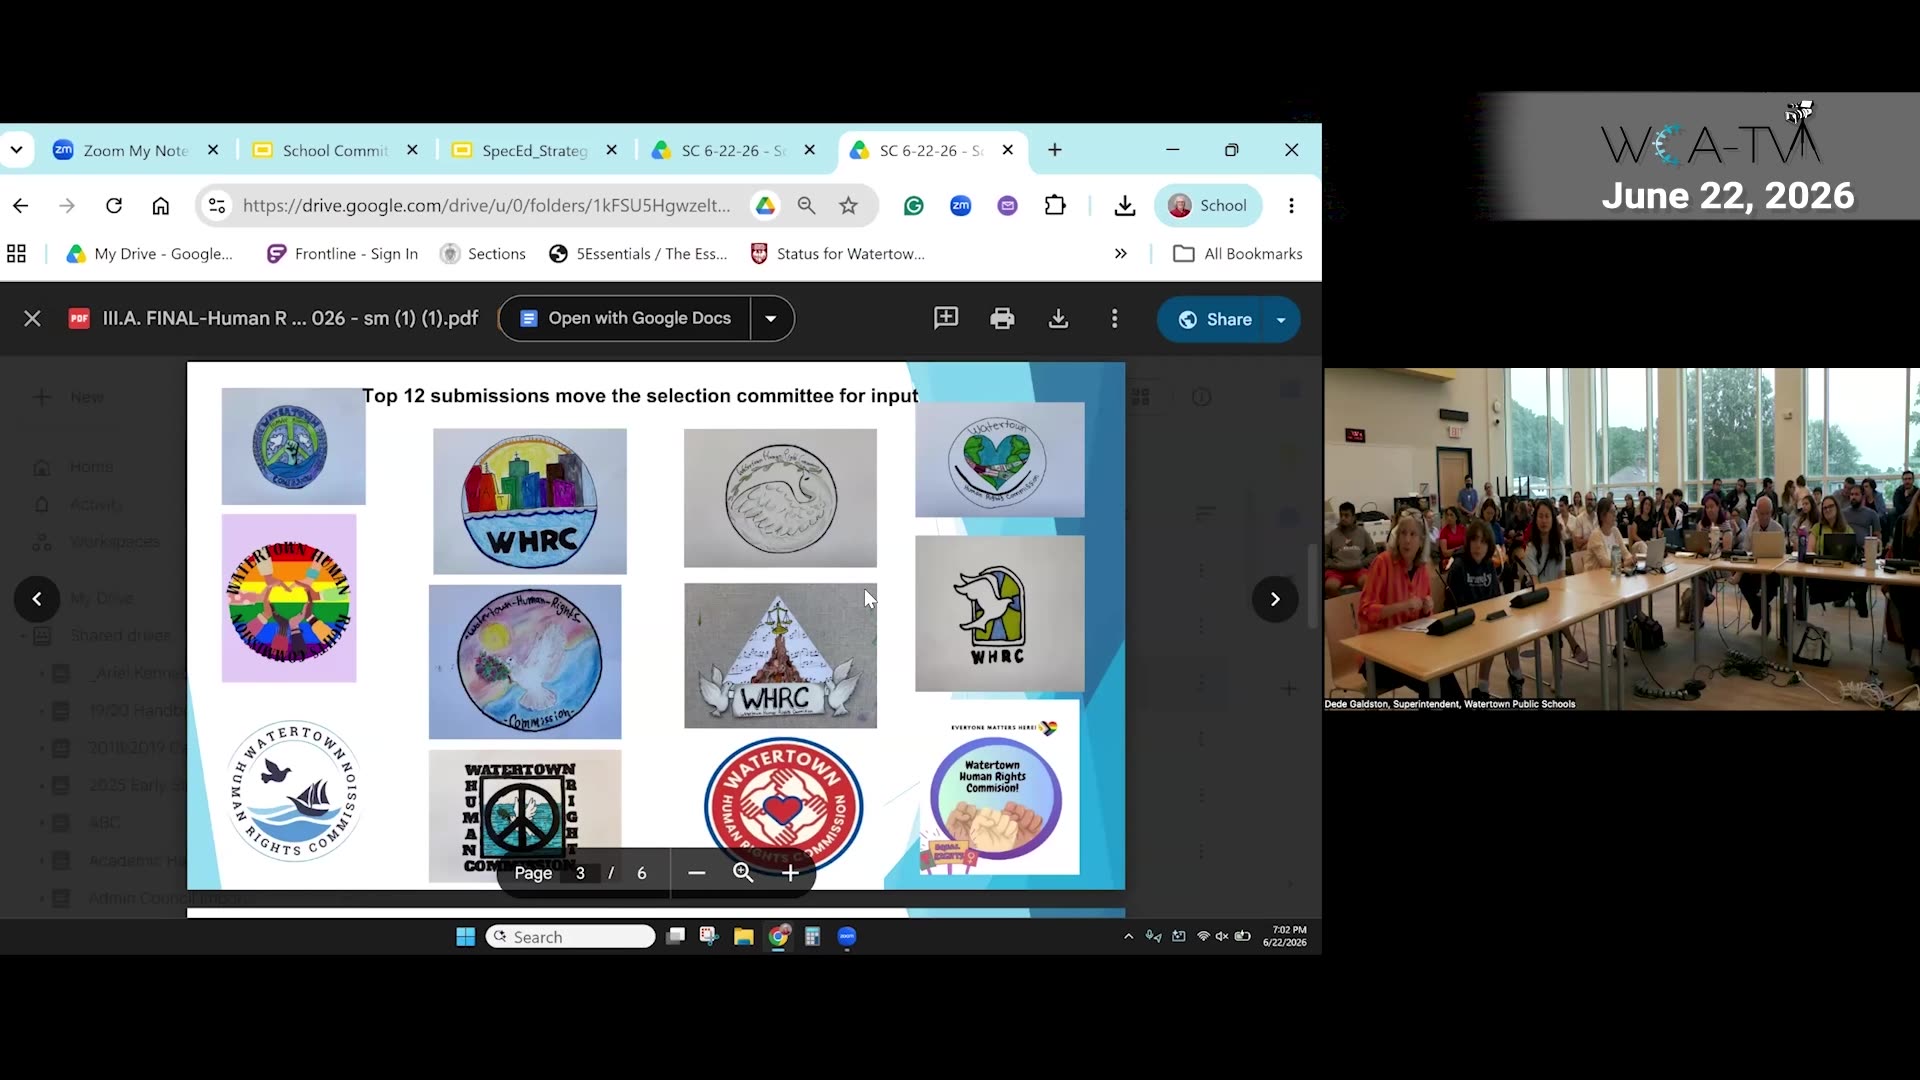Open Chrome downloads tray

1125,205
